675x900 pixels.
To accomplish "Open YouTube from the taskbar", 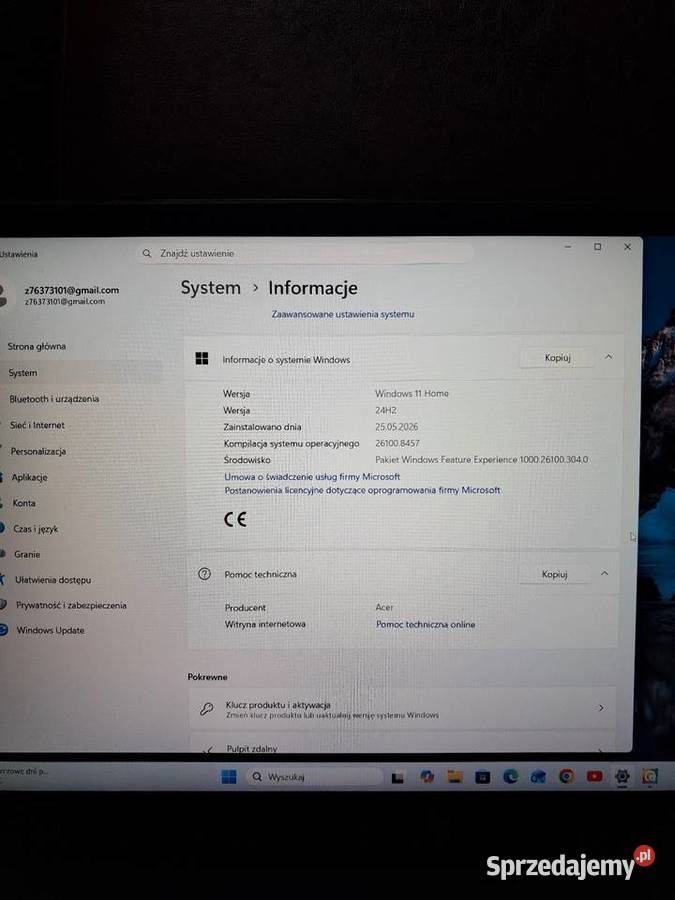I will pyautogui.click(x=594, y=777).
